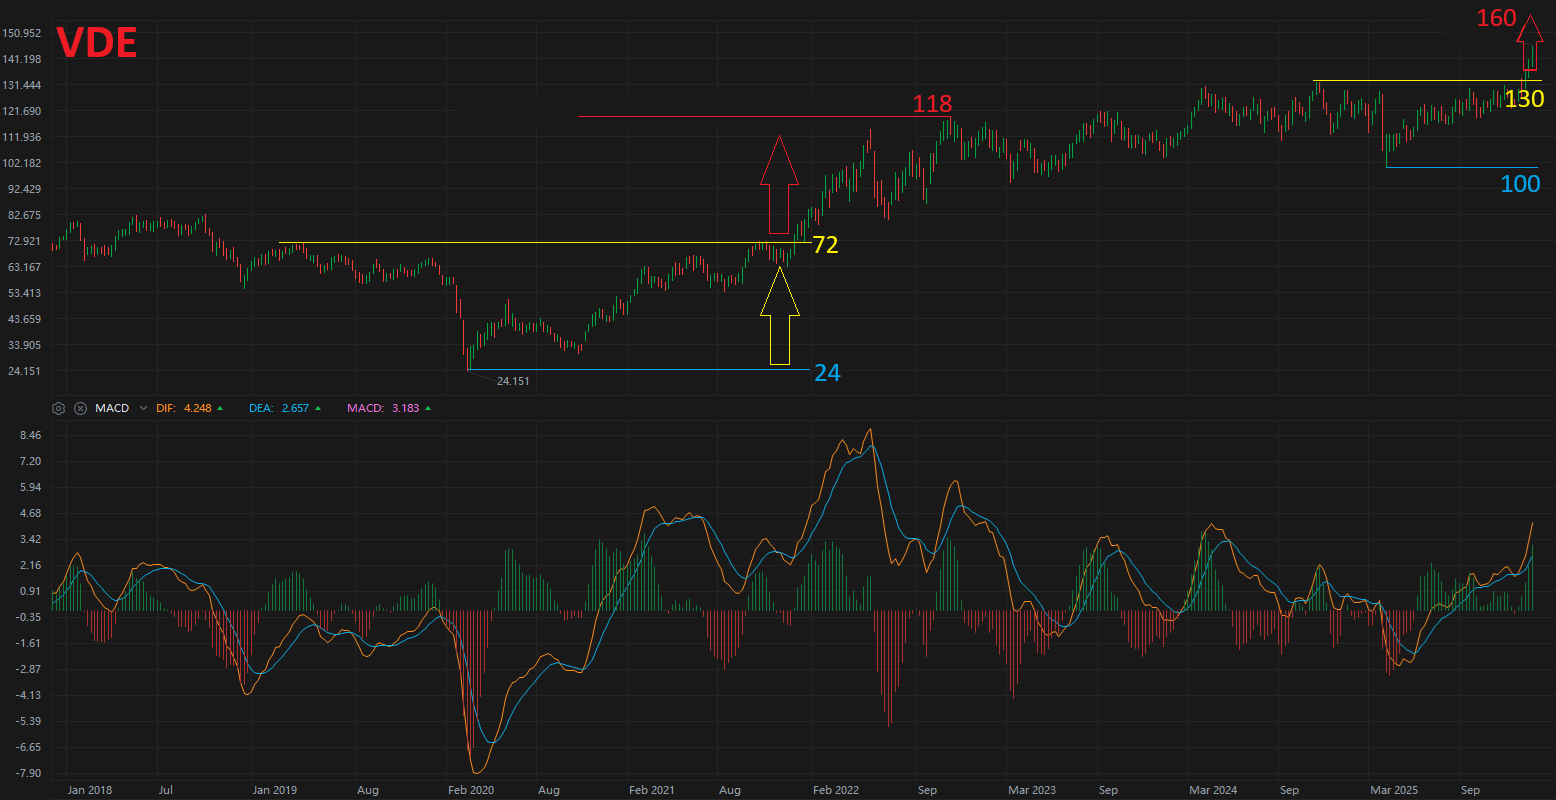
Task: Select the blue 100 price label
Action: click(1520, 184)
